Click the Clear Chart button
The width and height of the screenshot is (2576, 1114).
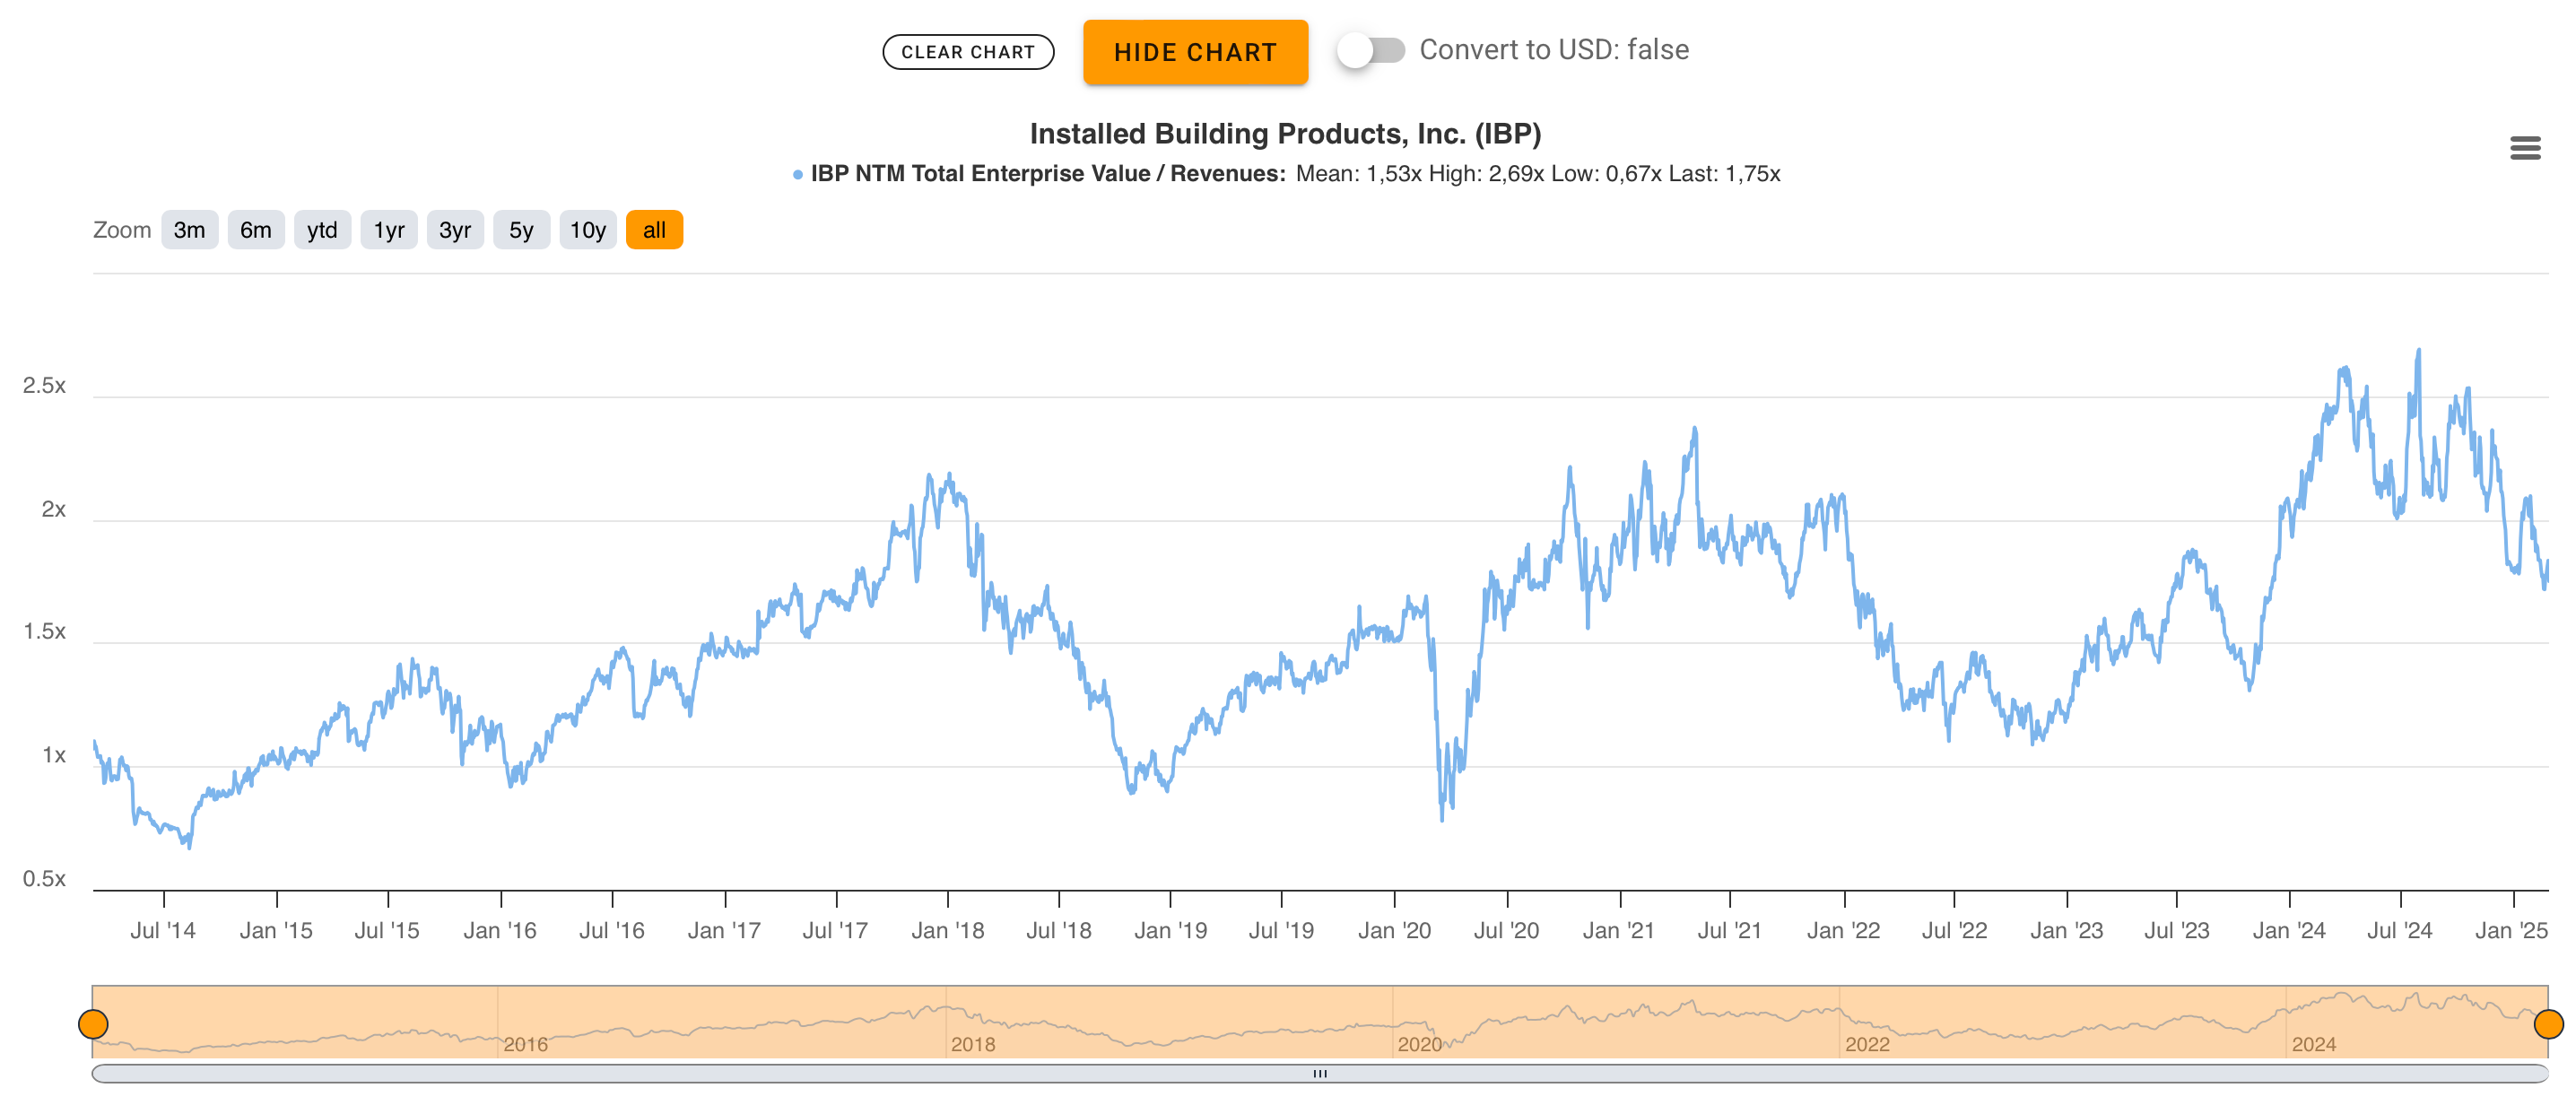(x=967, y=52)
